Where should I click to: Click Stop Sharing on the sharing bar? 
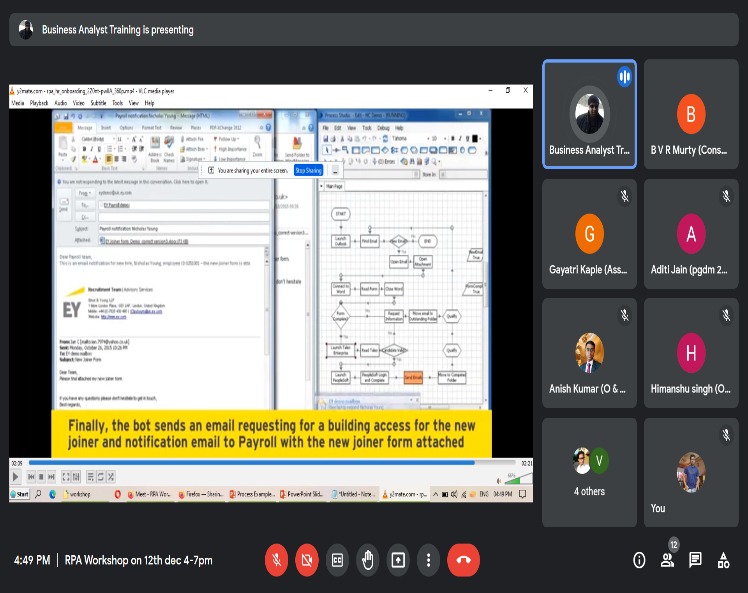click(308, 170)
